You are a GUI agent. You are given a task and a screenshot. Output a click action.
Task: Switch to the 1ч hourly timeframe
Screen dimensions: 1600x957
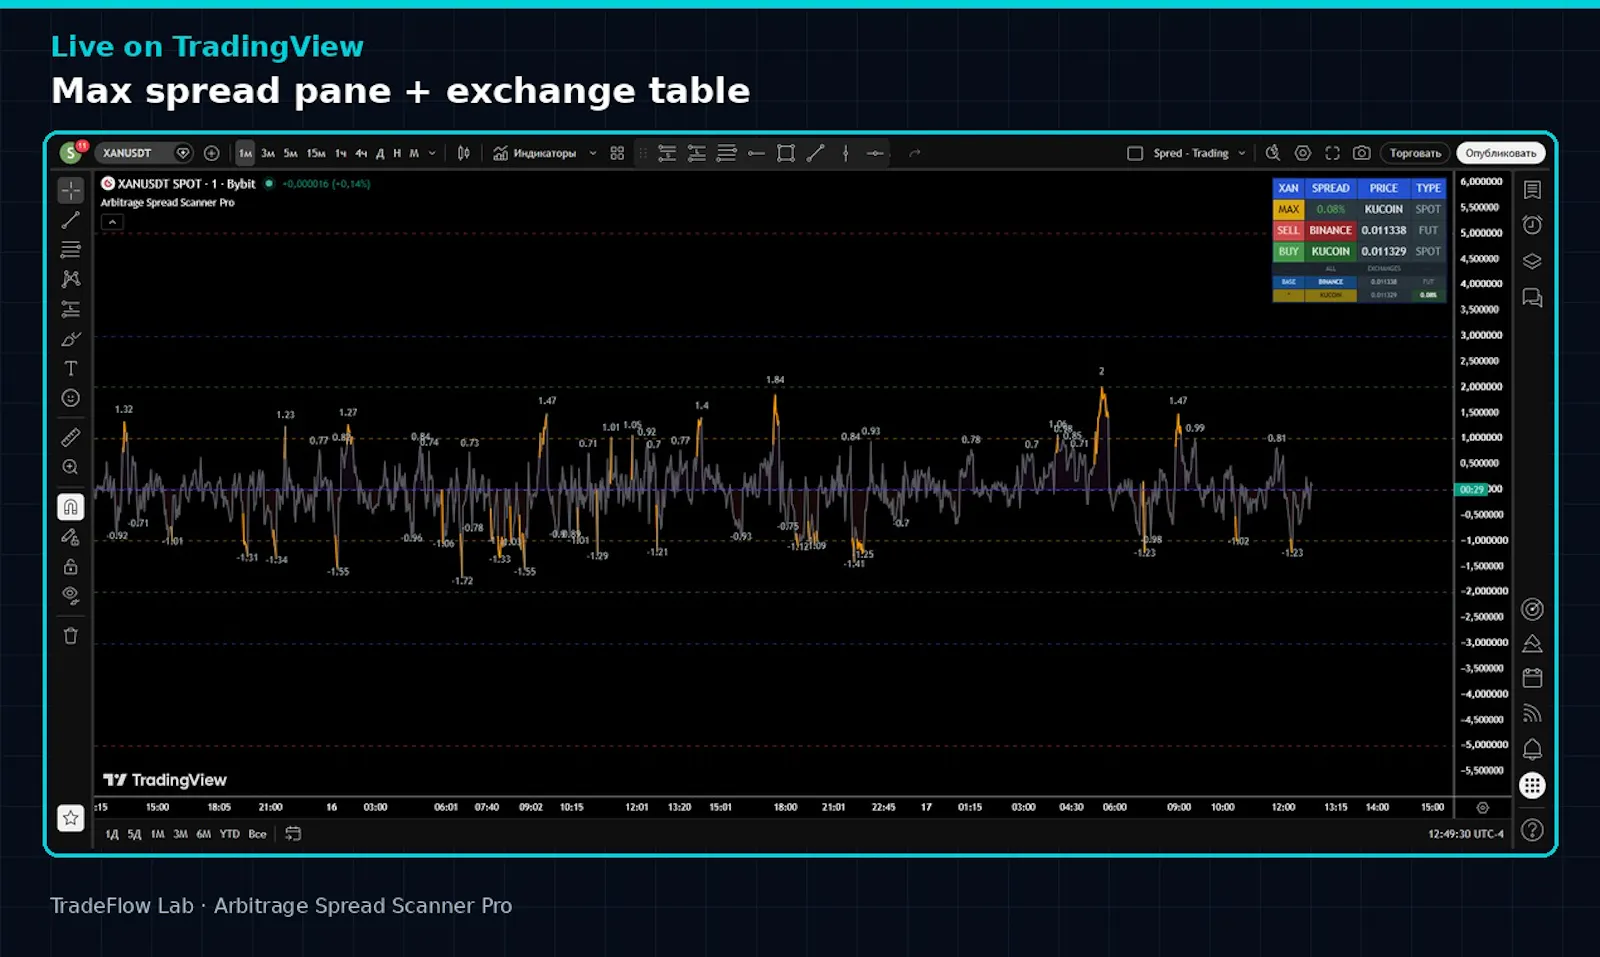pyautogui.click(x=341, y=153)
